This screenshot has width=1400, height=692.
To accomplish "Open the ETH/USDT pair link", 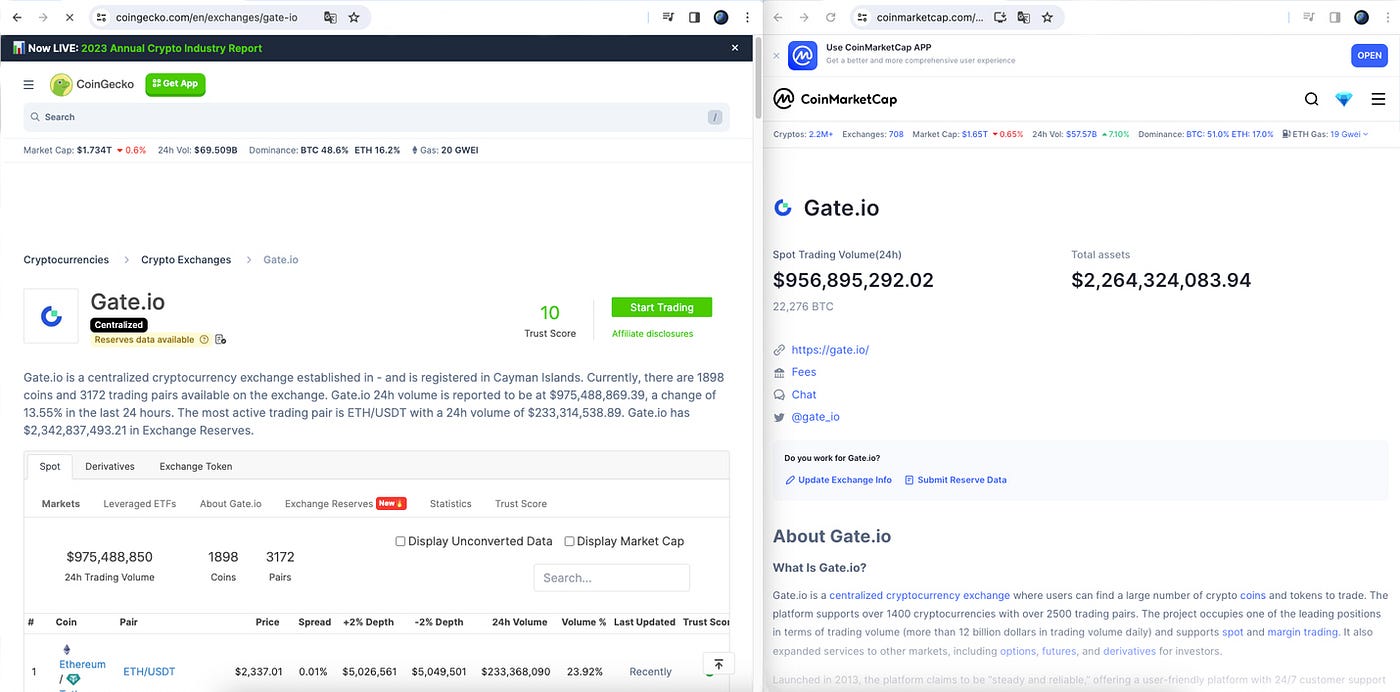I will (149, 672).
